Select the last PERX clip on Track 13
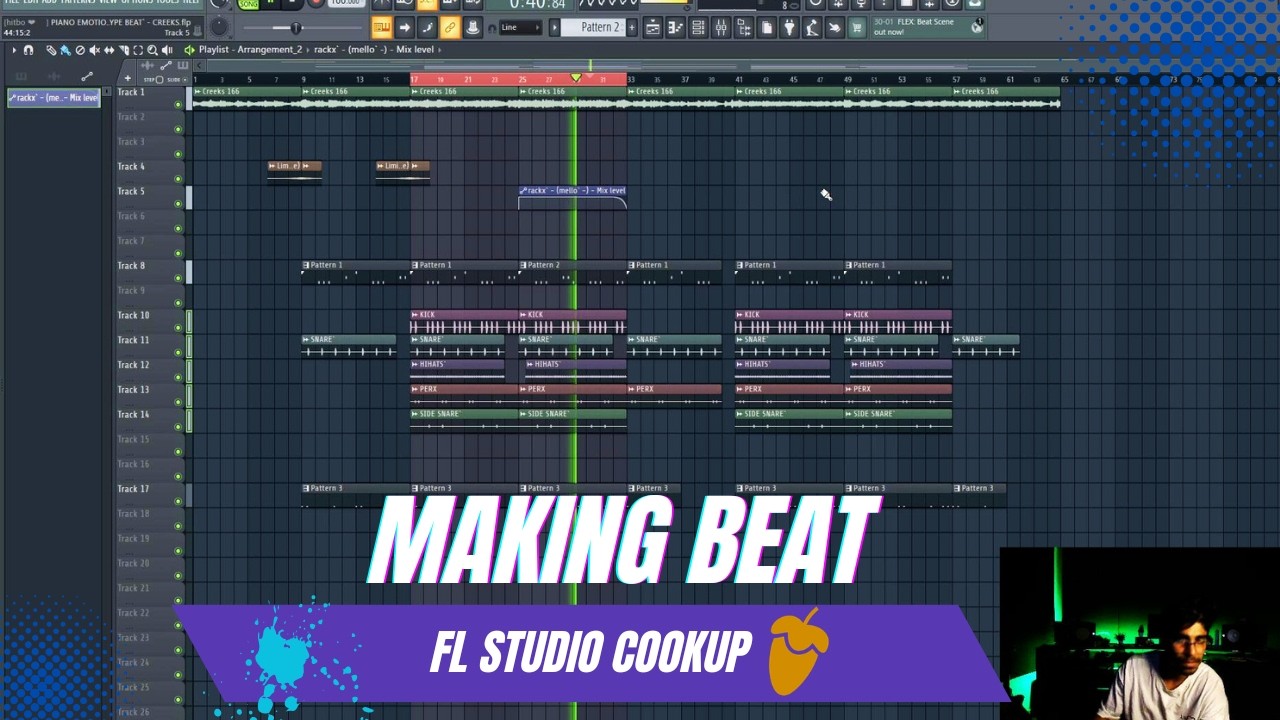This screenshot has width=1280, height=720. (897, 396)
